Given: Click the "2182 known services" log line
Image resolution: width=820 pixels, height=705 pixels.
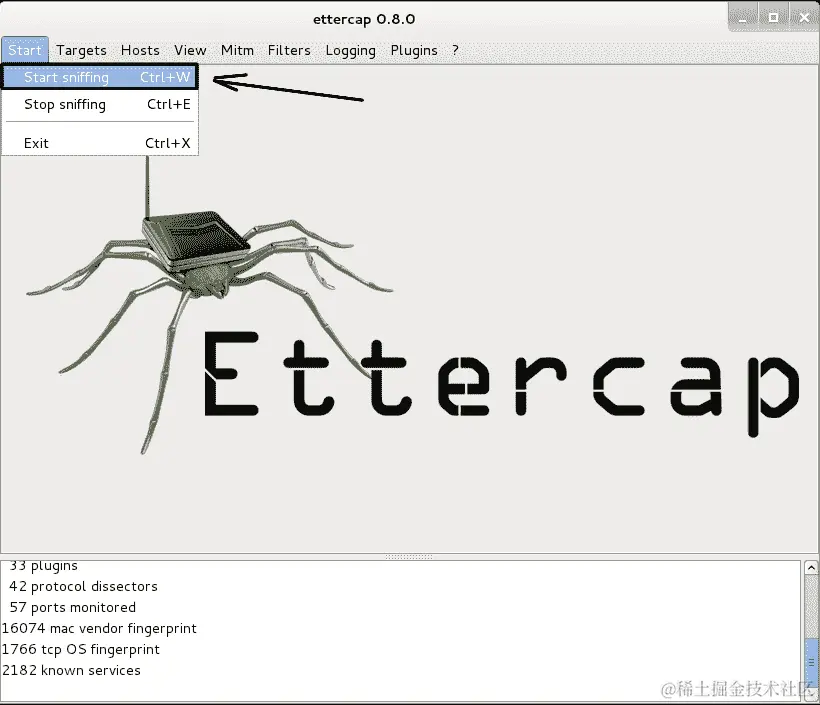Looking at the screenshot, I should (x=71, y=670).
